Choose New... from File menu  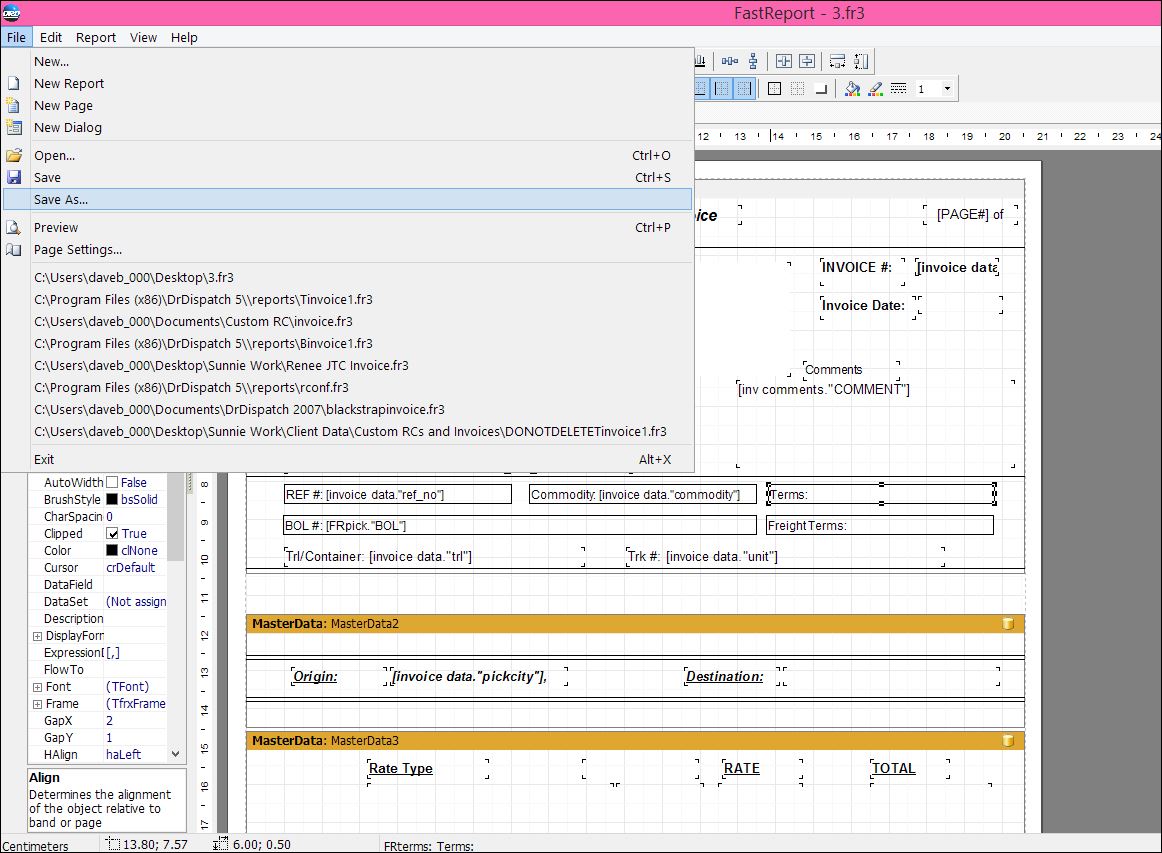click(347, 62)
